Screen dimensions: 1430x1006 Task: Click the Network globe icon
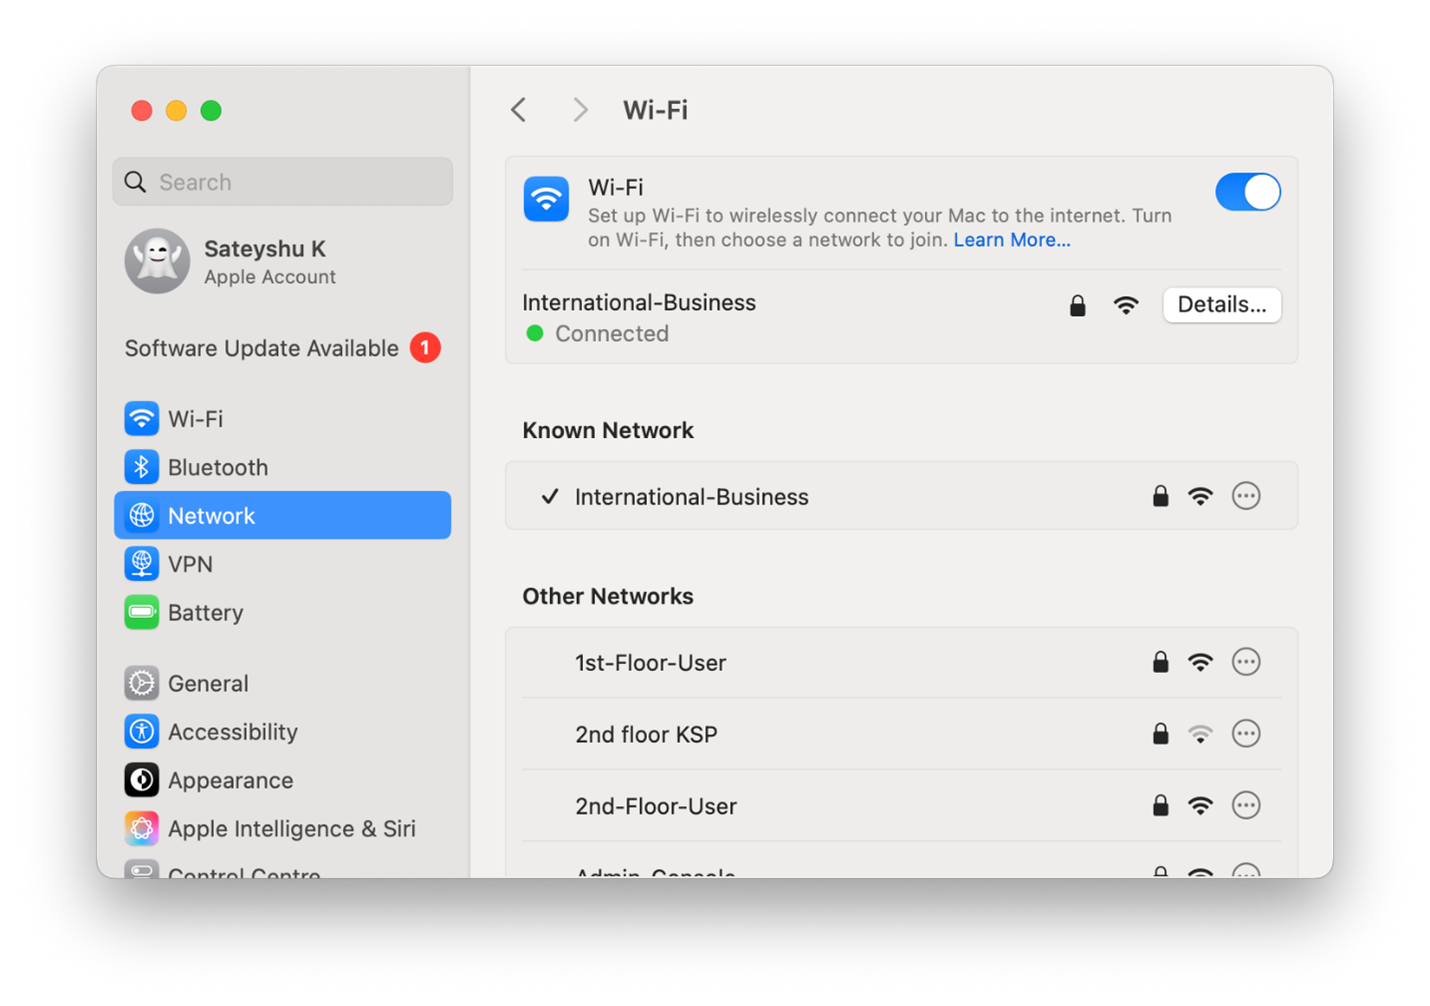[x=141, y=515]
